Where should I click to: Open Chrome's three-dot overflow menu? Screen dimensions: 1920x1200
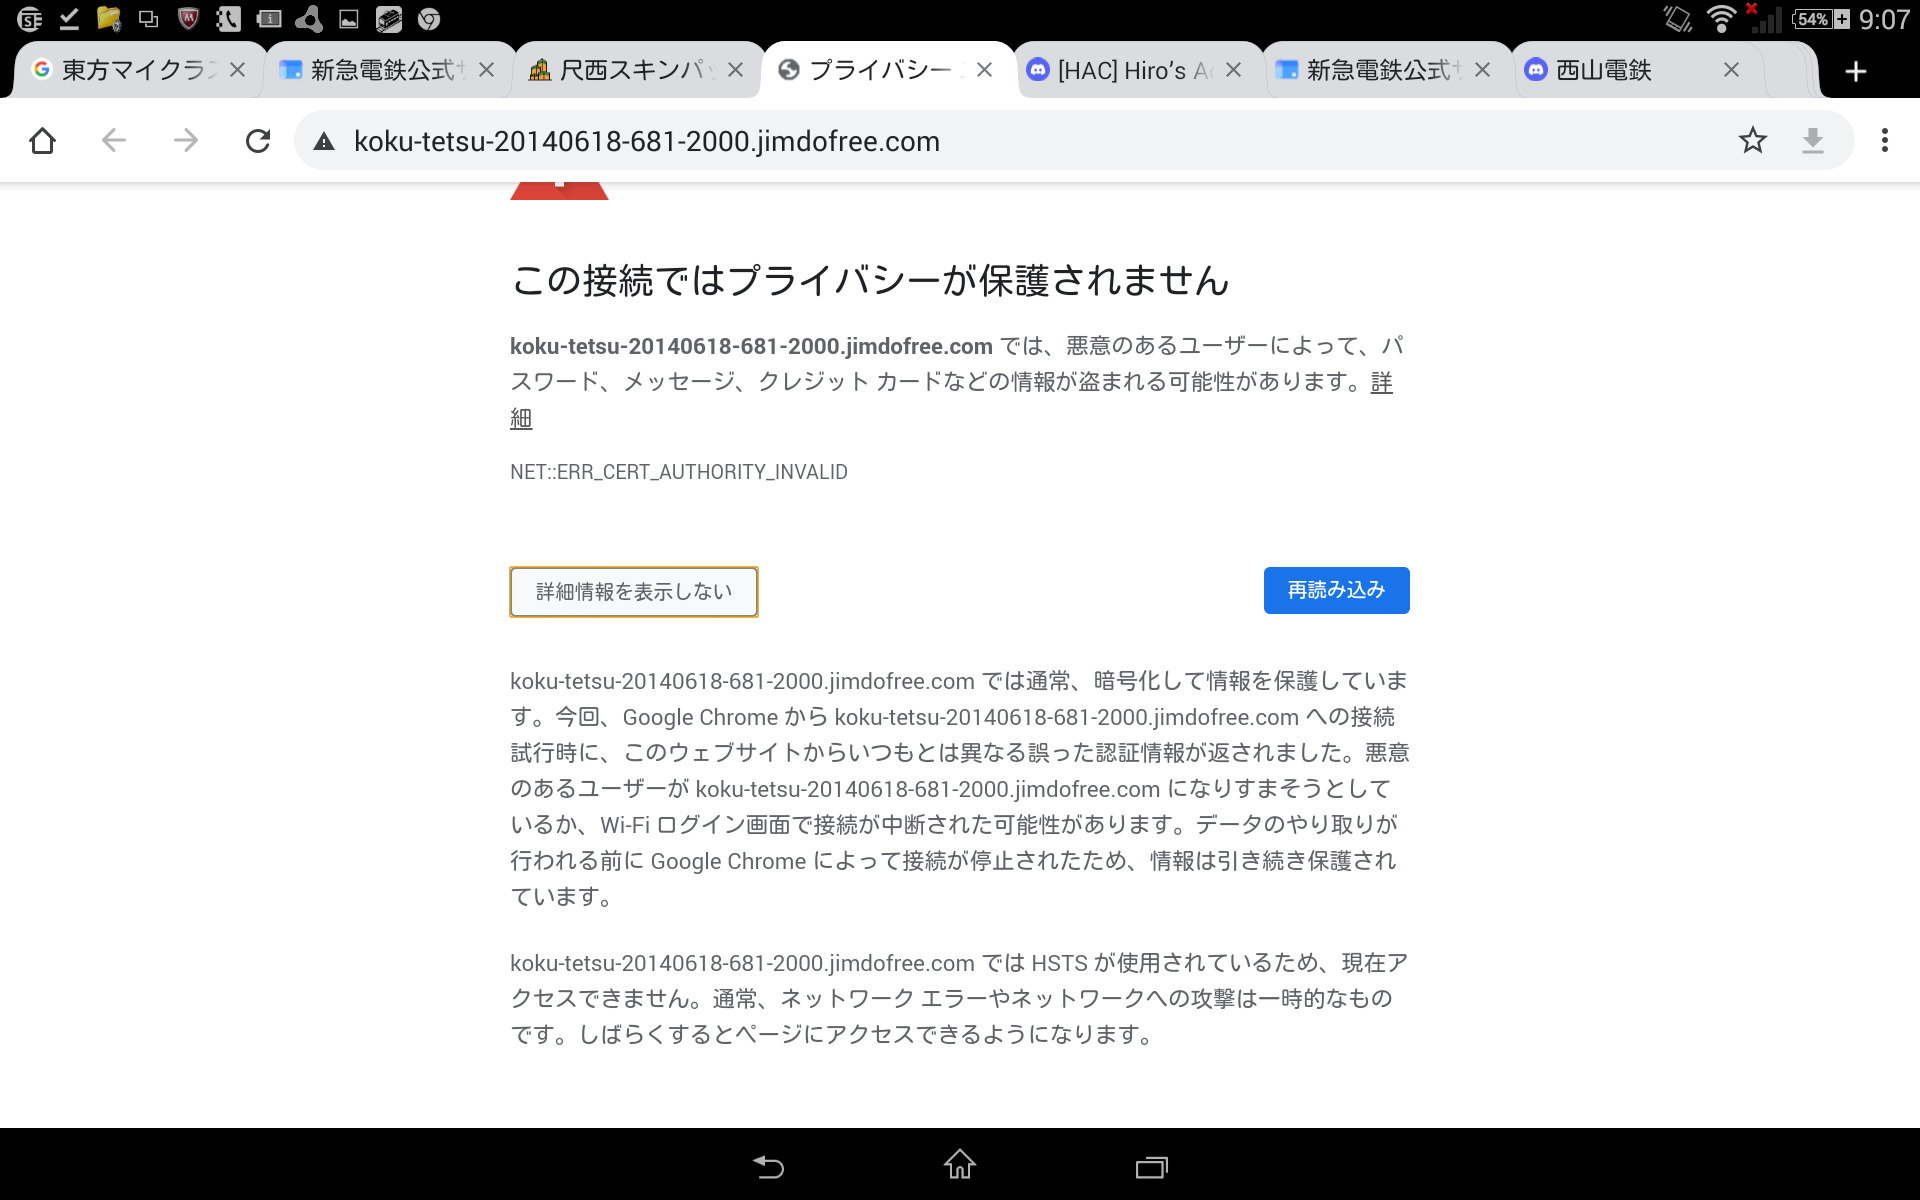pyautogui.click(x=1884, y=141)
